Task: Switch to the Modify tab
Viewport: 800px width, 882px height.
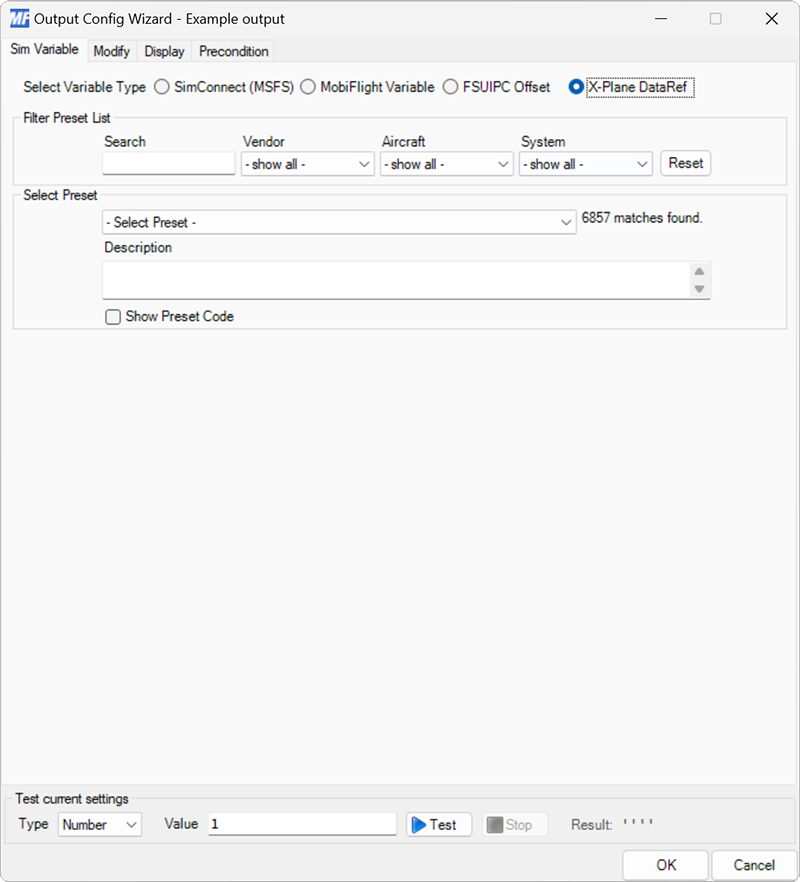Action: pyautogui.click(x=111, y=51)
